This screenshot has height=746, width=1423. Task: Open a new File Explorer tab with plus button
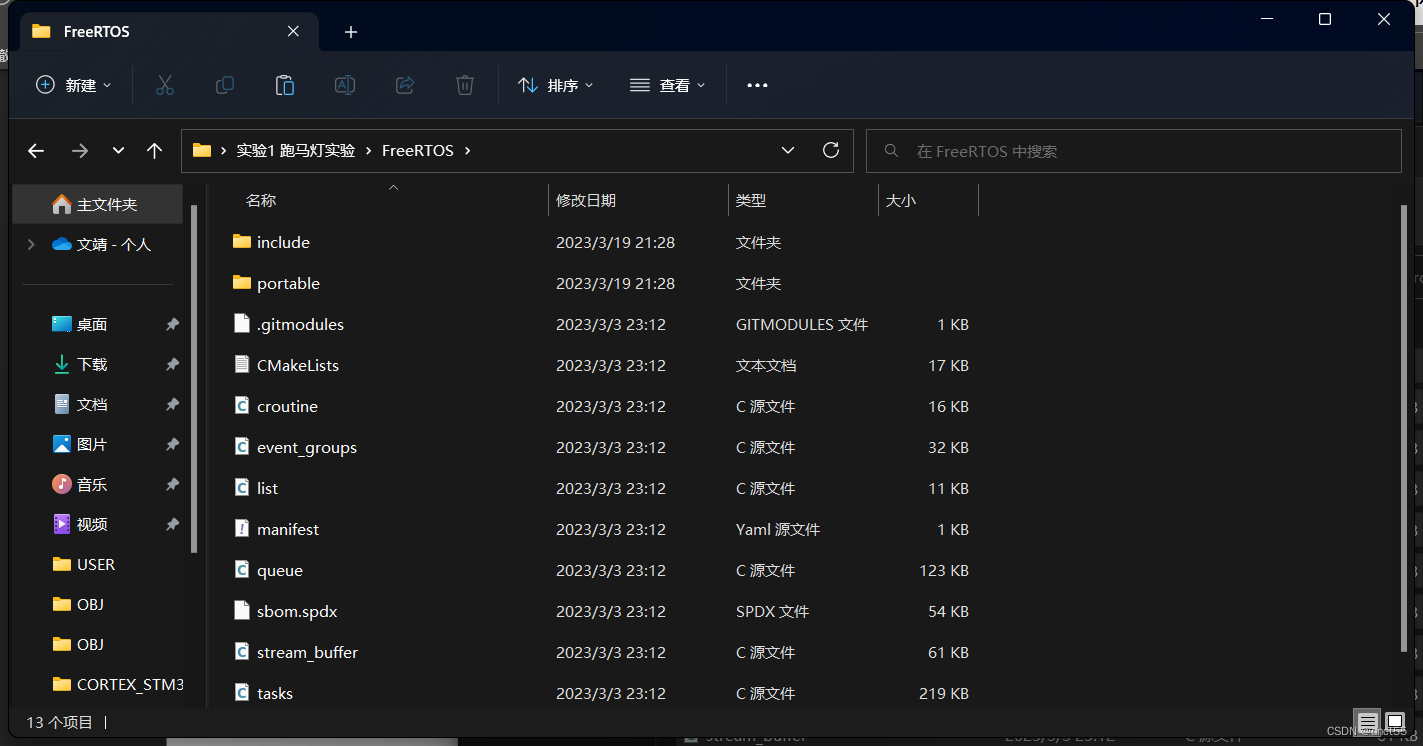point(350,32)
